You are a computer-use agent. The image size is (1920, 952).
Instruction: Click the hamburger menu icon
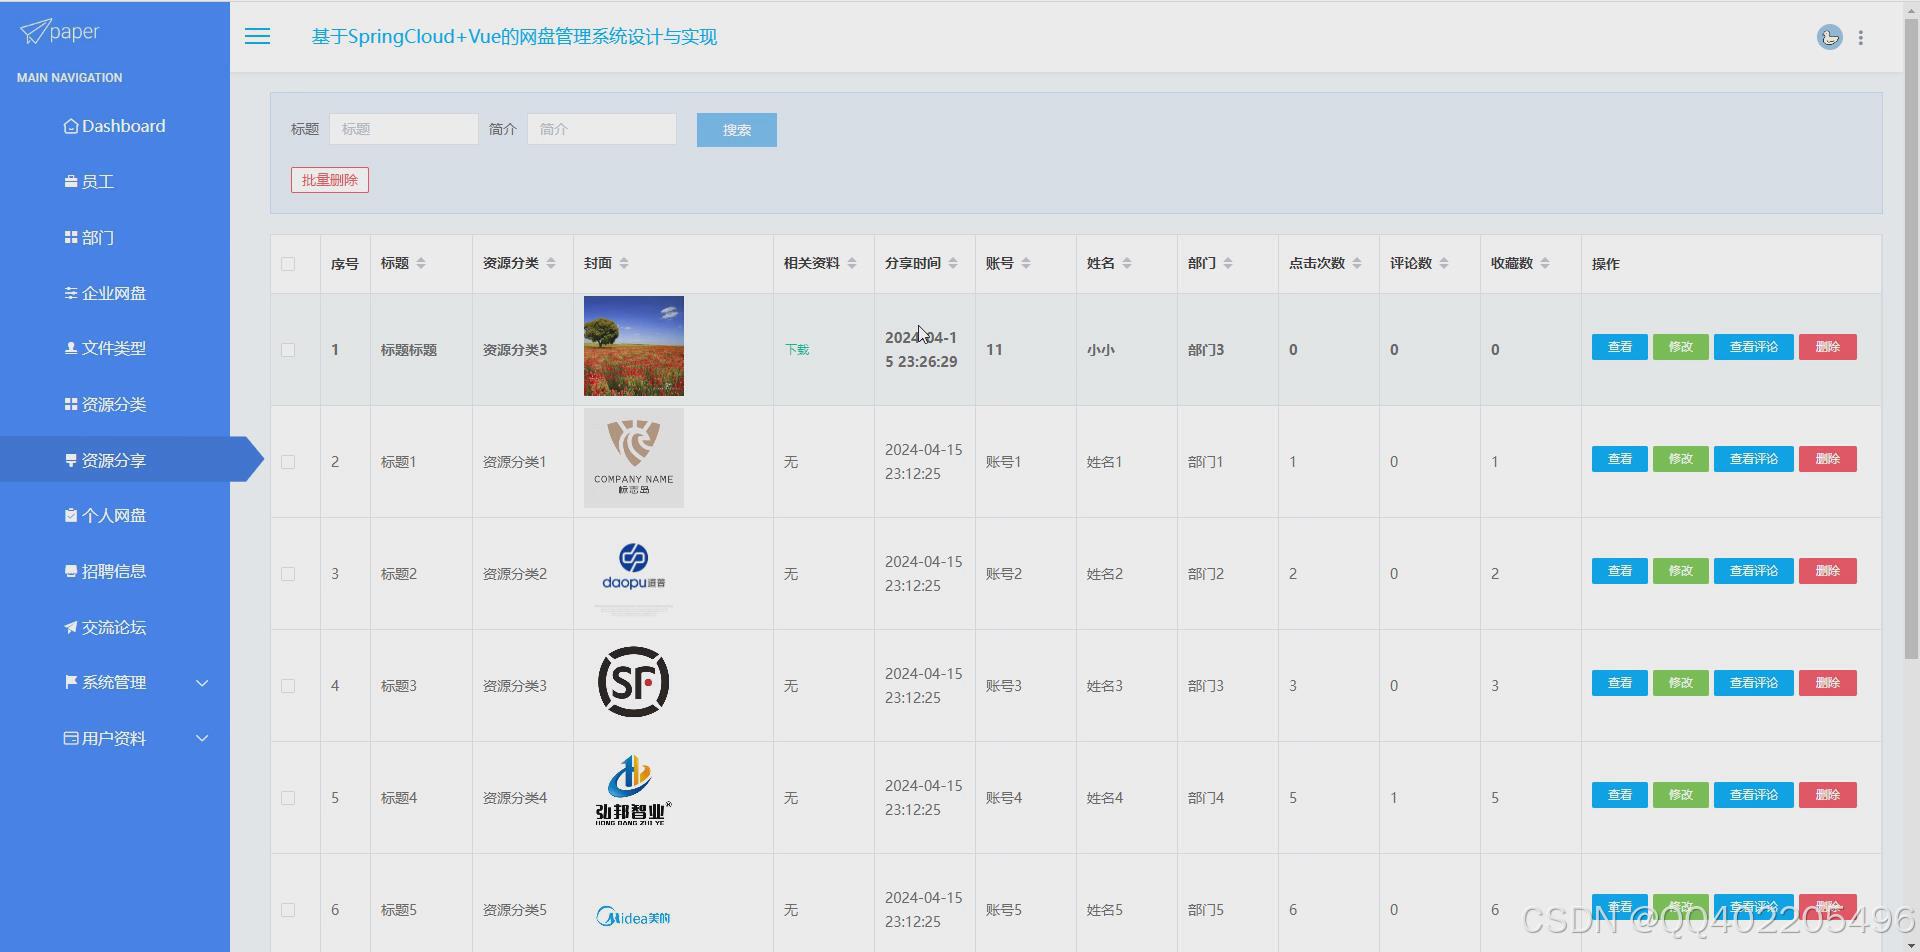tap(257, 36)
